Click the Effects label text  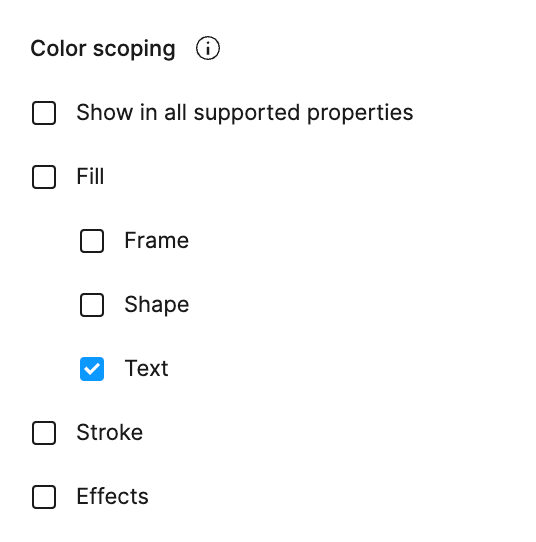click(x=113, y=496)
